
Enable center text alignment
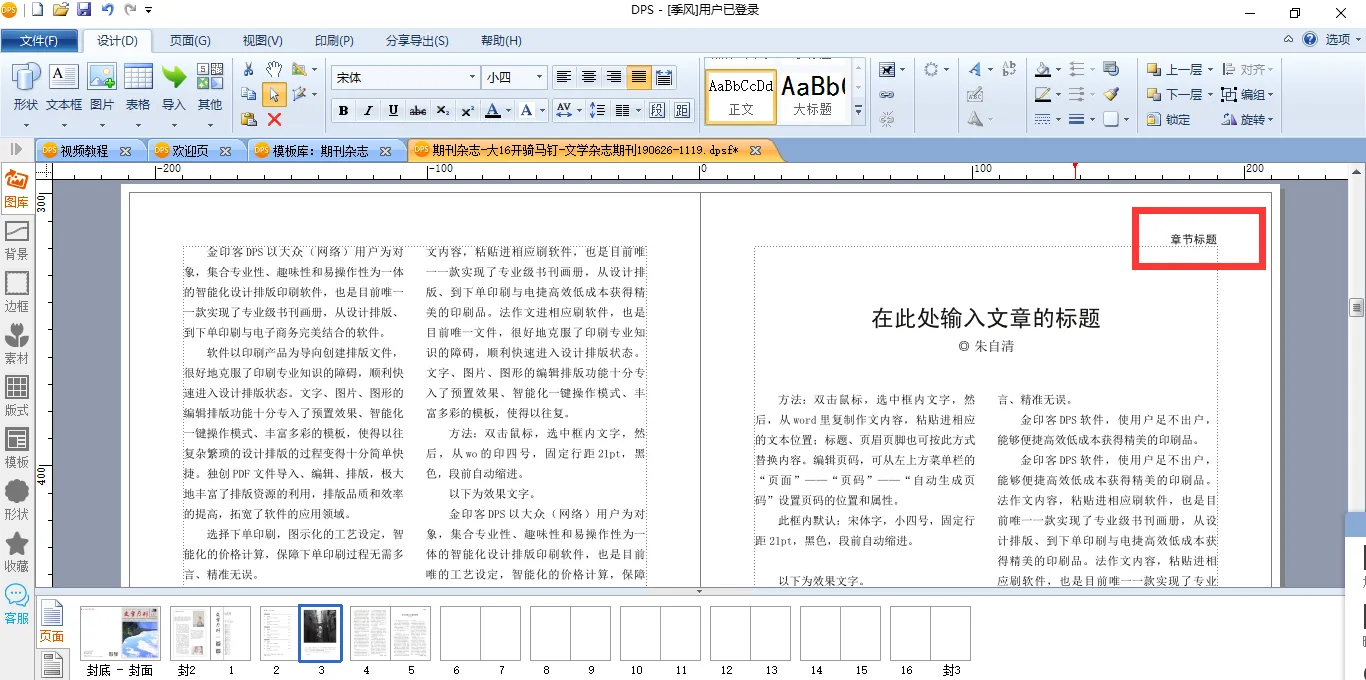click(589, 77)
